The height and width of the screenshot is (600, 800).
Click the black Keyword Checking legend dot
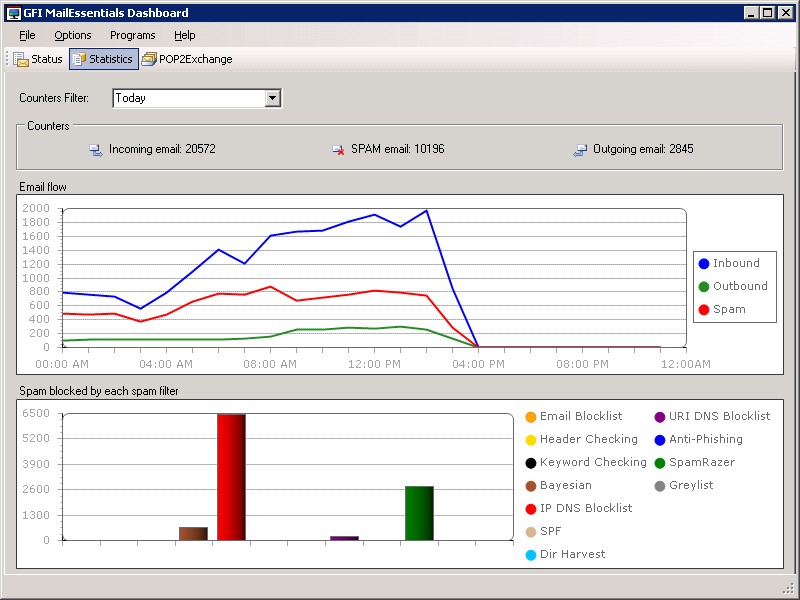[x=531, y=463]
